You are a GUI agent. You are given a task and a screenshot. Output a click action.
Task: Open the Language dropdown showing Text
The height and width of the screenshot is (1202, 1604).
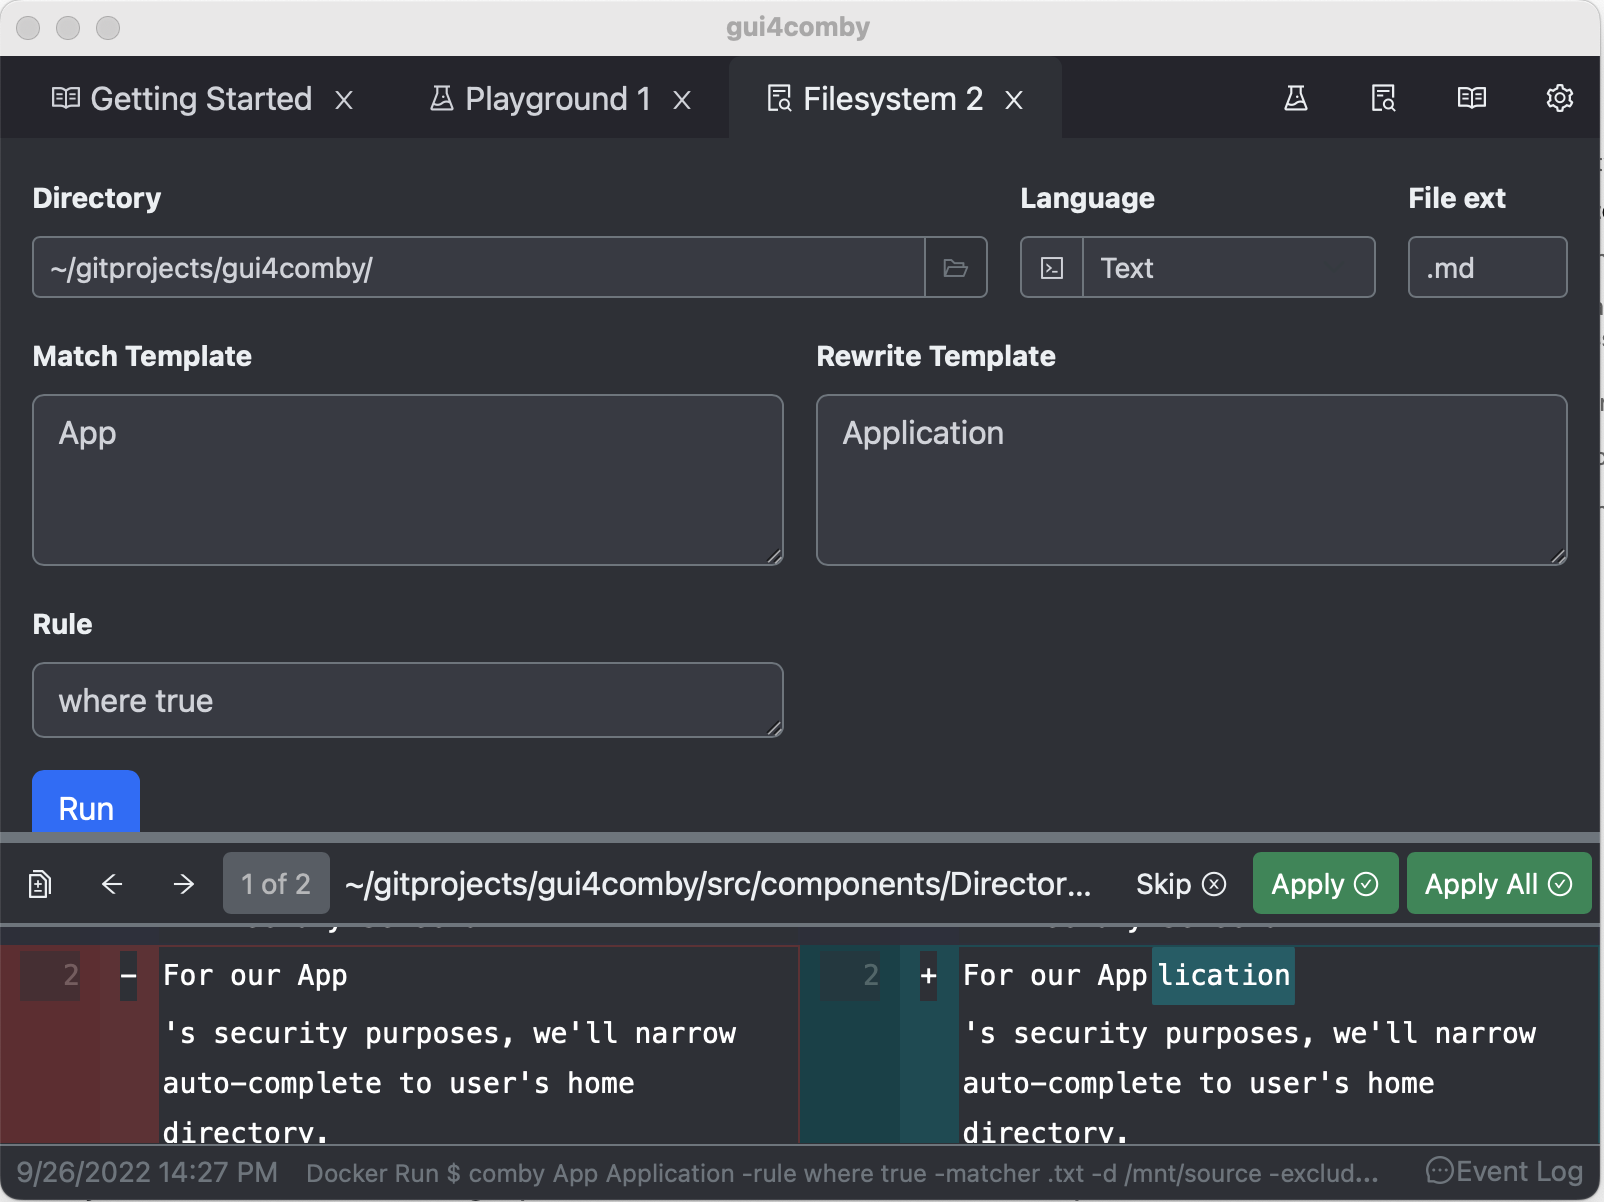pos(1229,267)
